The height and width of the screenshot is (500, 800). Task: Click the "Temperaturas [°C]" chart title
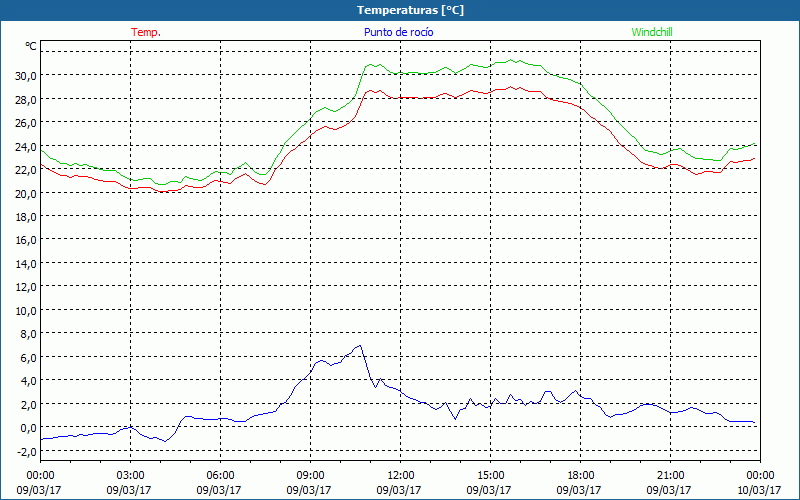(x=410, y=10)
